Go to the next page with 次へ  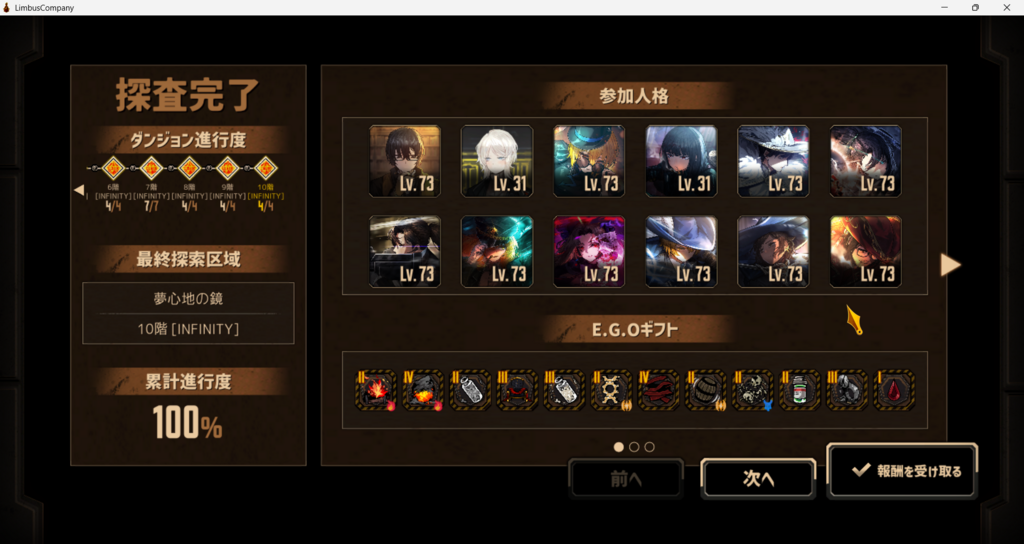[x=758, y=479]
